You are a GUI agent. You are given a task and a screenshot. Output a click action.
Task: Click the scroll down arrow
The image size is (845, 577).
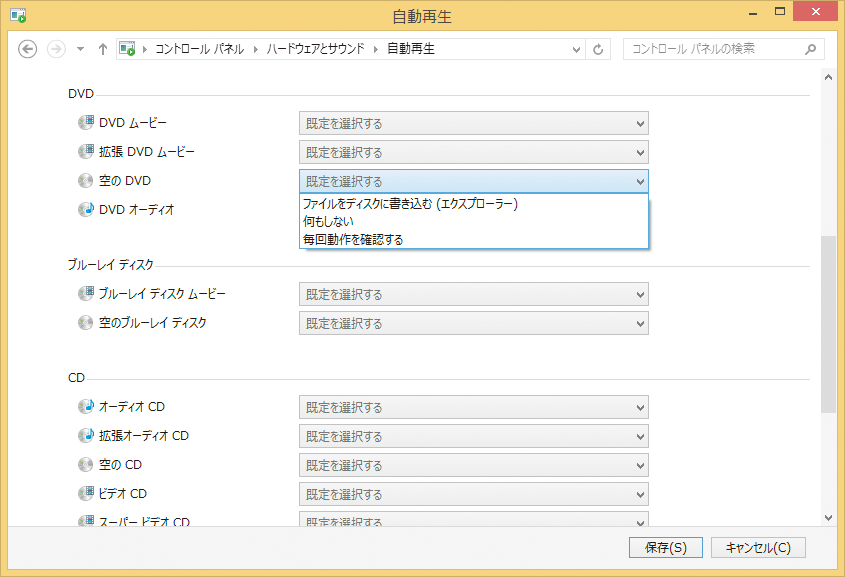(x=828, y=518)
